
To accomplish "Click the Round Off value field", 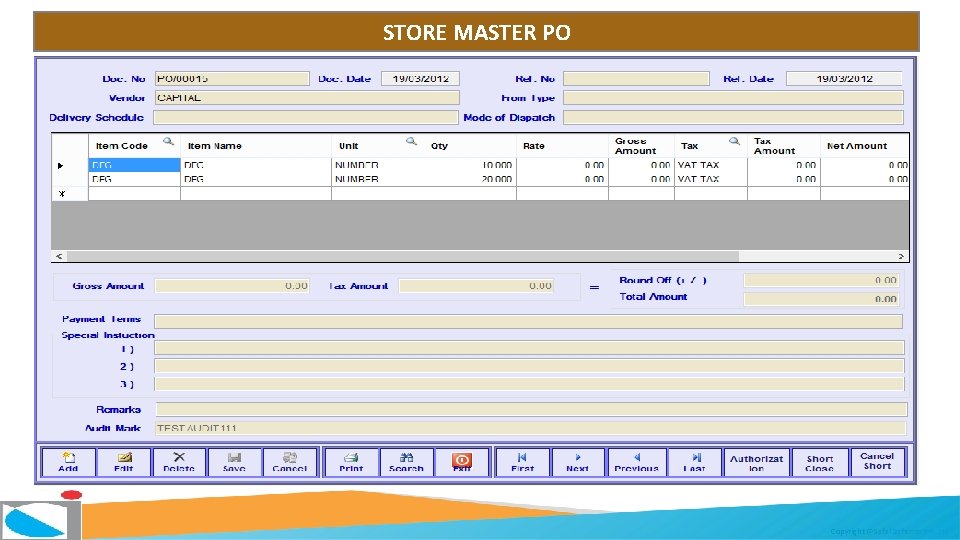I will pos(821,280).
